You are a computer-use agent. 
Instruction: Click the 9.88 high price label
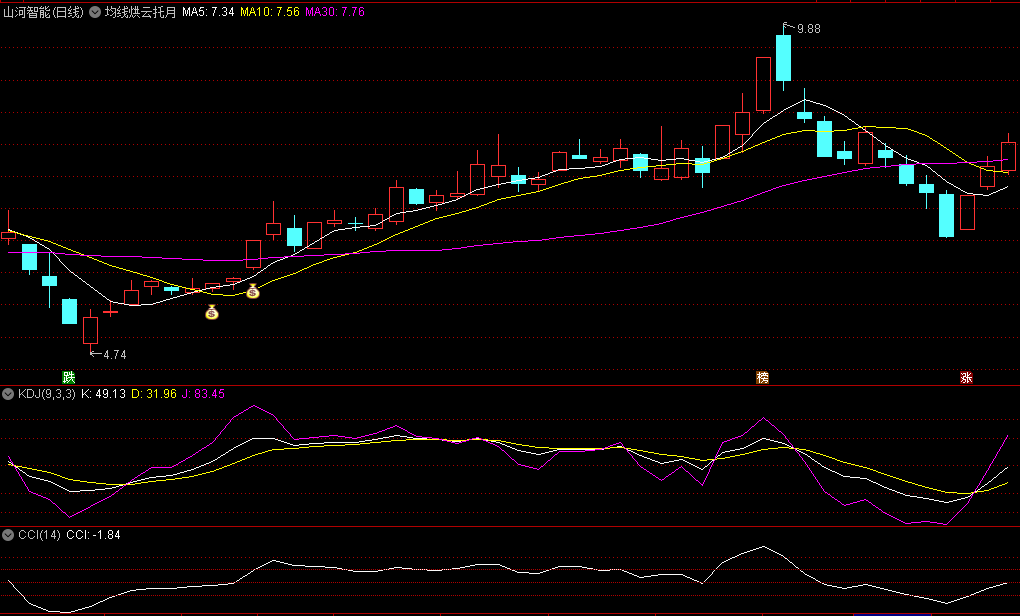(x=808, y=29)
